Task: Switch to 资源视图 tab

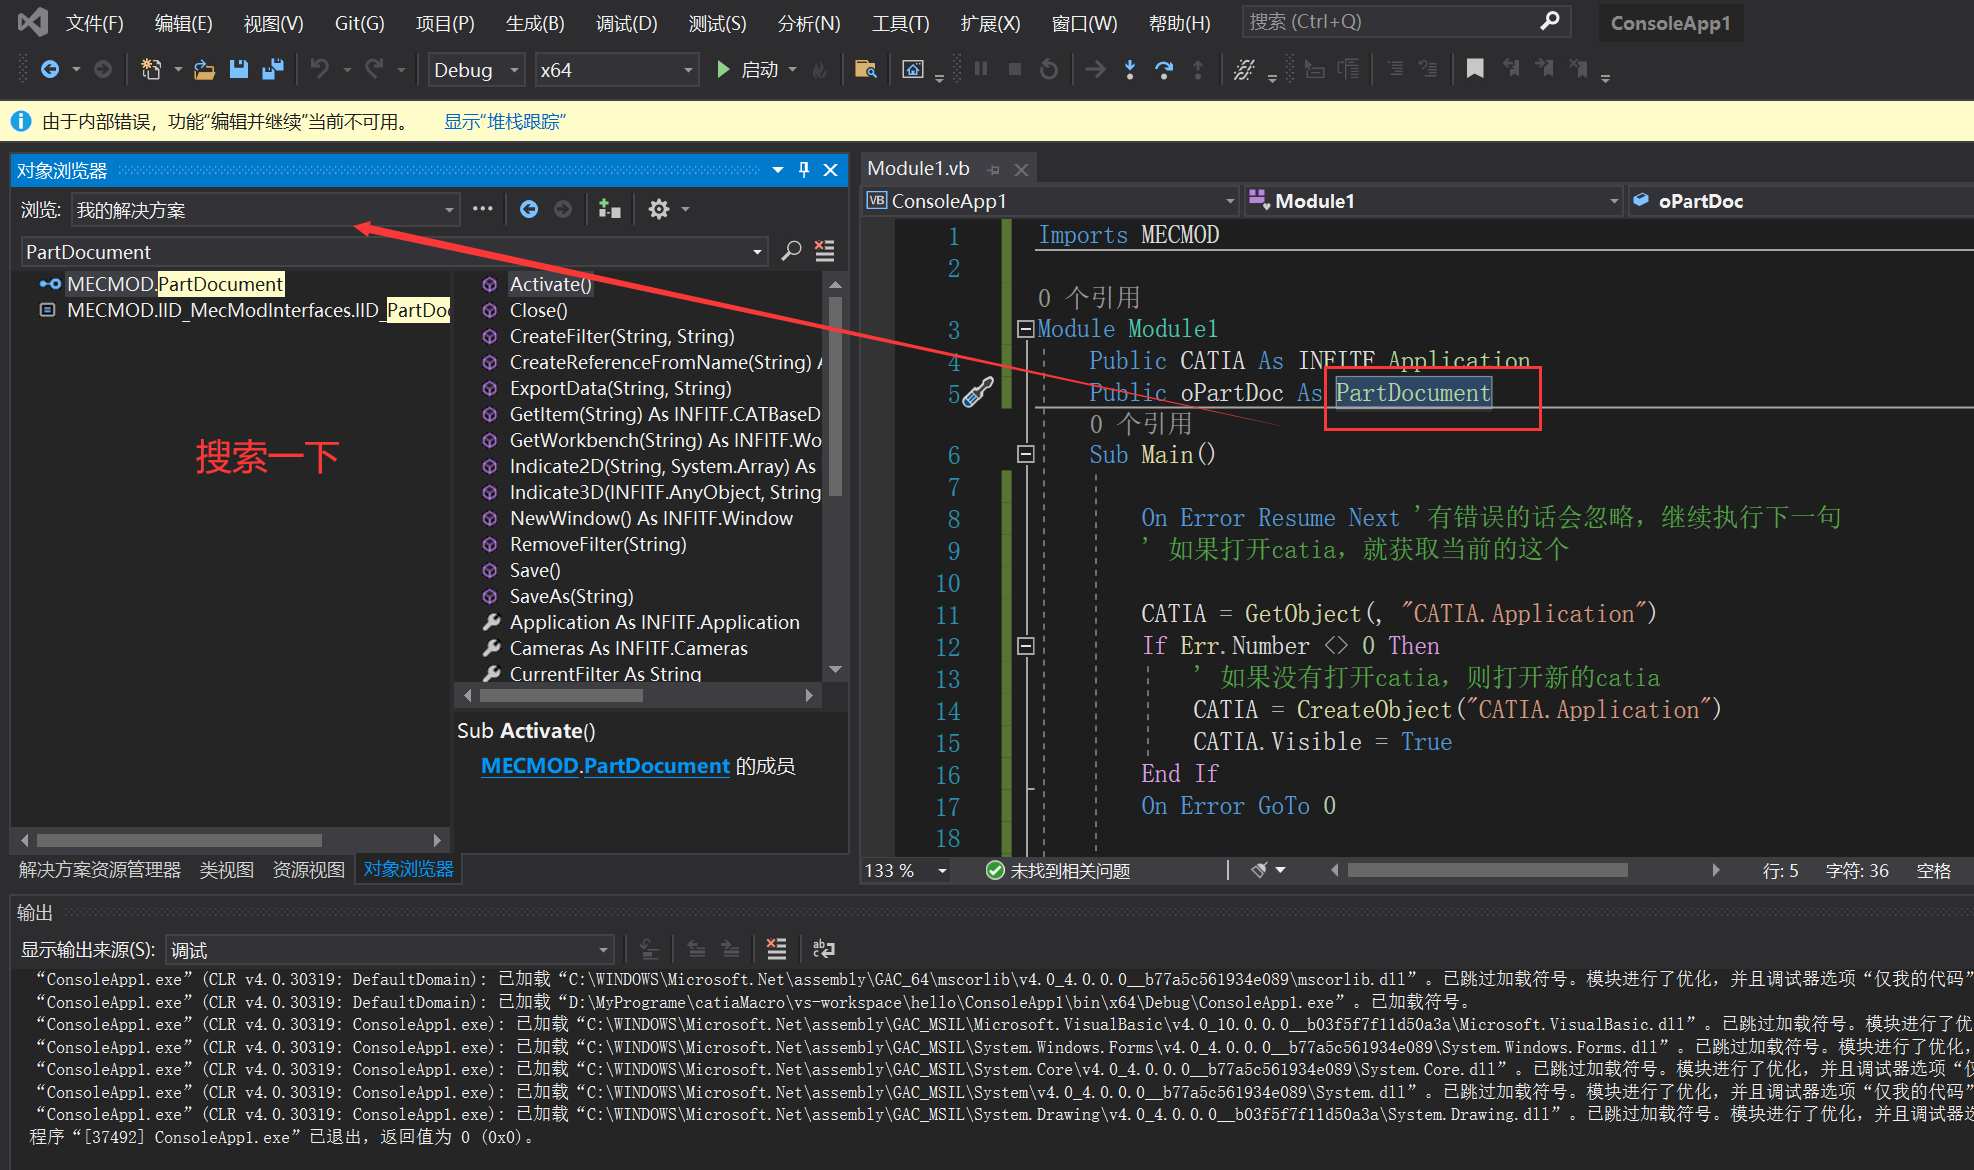Action: [x=308, y=870]
